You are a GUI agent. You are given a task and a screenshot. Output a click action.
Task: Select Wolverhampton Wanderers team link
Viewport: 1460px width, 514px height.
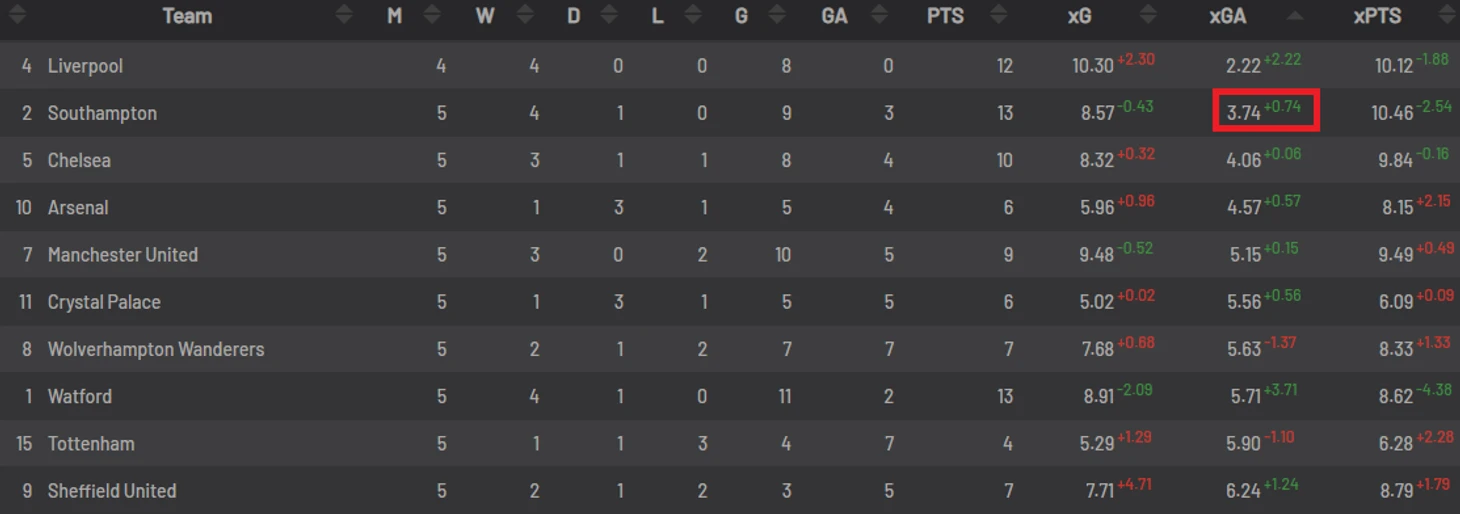pos(156,349)
